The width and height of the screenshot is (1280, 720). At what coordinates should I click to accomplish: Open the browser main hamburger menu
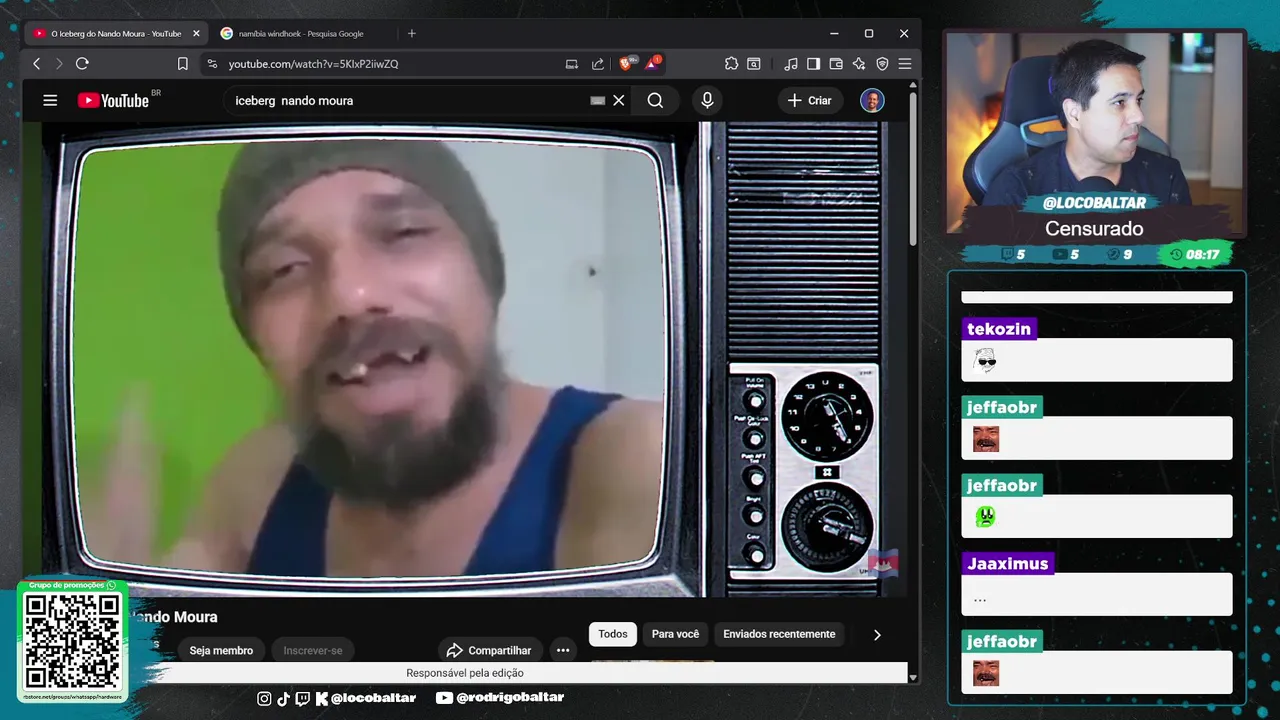click(905, 64)
